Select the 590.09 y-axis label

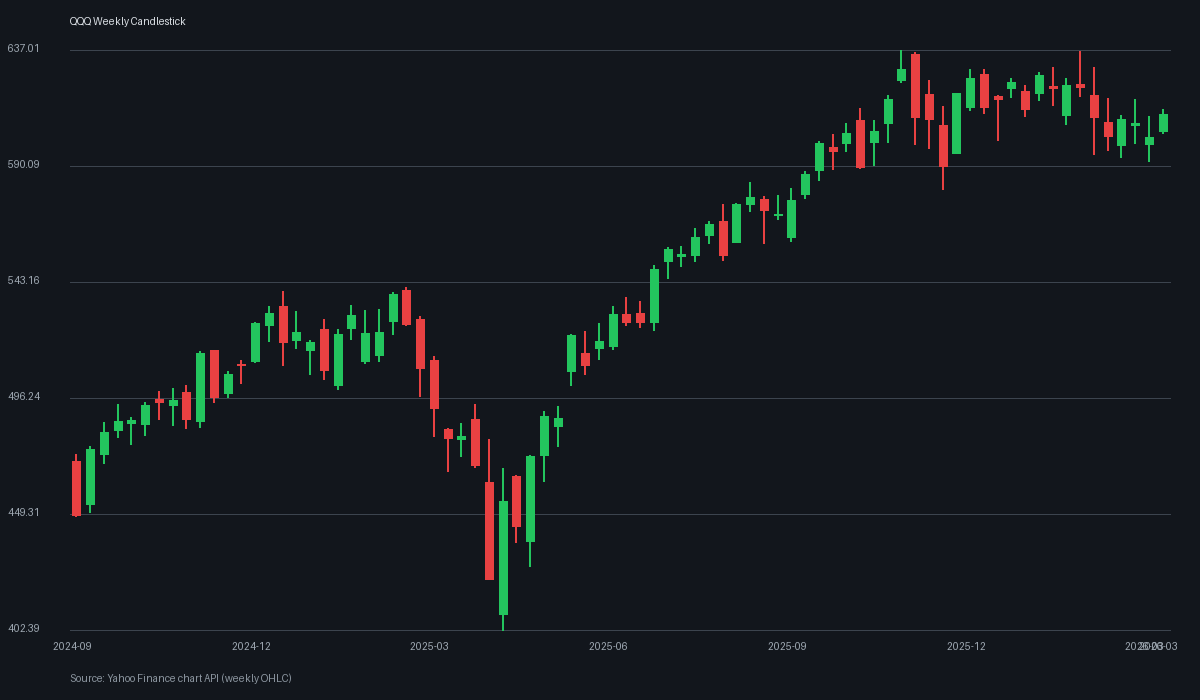coord(23,165)
